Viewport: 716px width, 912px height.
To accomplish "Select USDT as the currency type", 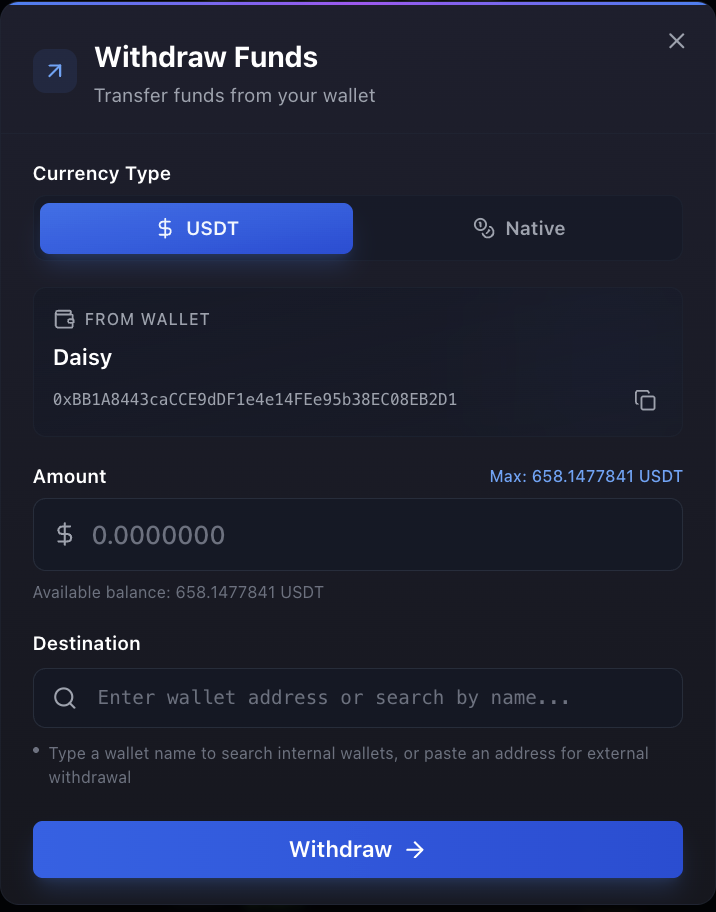I will pyautogui.click(x=196, y=228).
